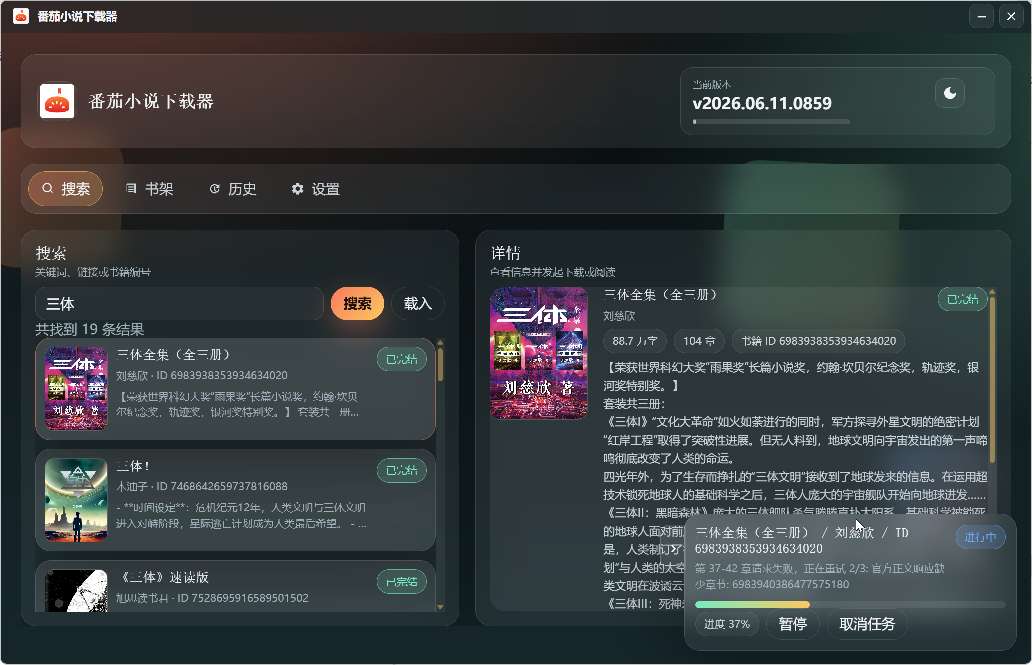Select result 三体！by 木池子
Image resolution: width=1032 pixels, height=665 pixels.
click(x=236, y=500)
